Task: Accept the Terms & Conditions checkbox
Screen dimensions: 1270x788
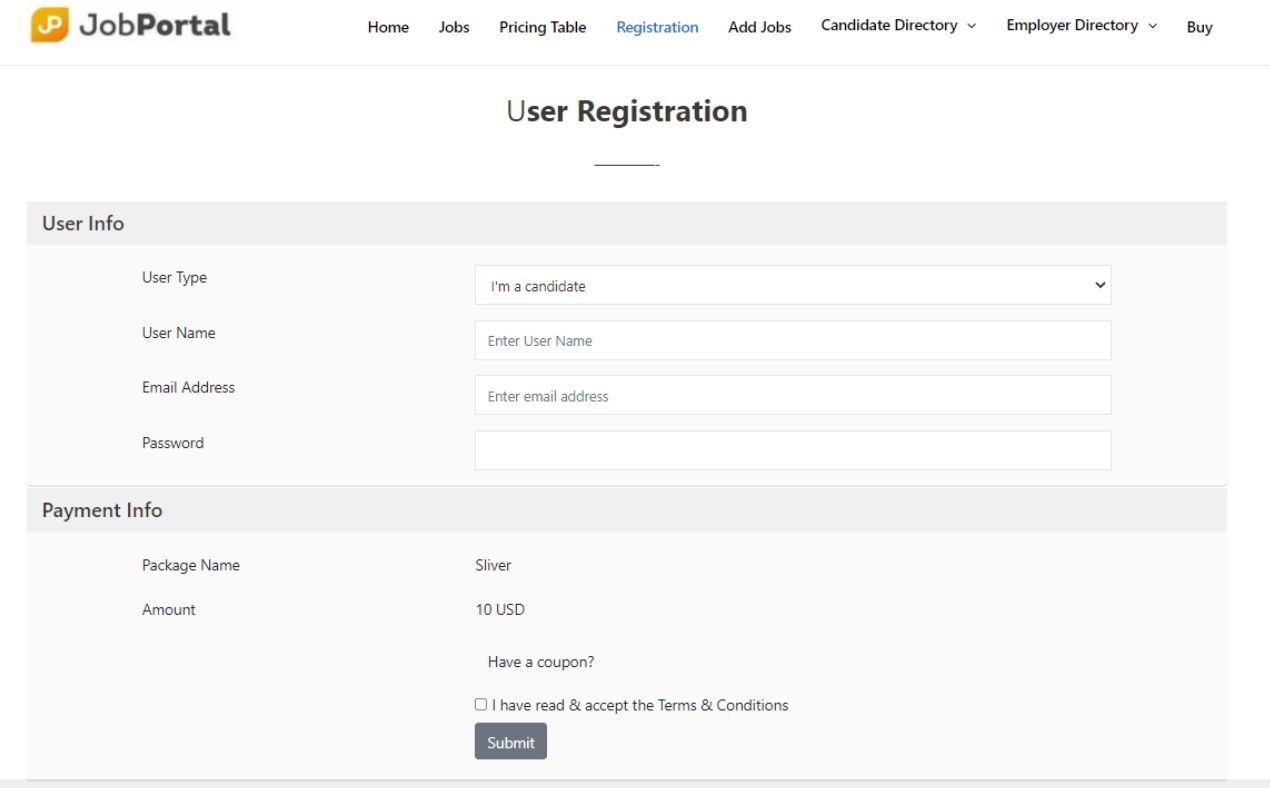Action: pos(481,704)
